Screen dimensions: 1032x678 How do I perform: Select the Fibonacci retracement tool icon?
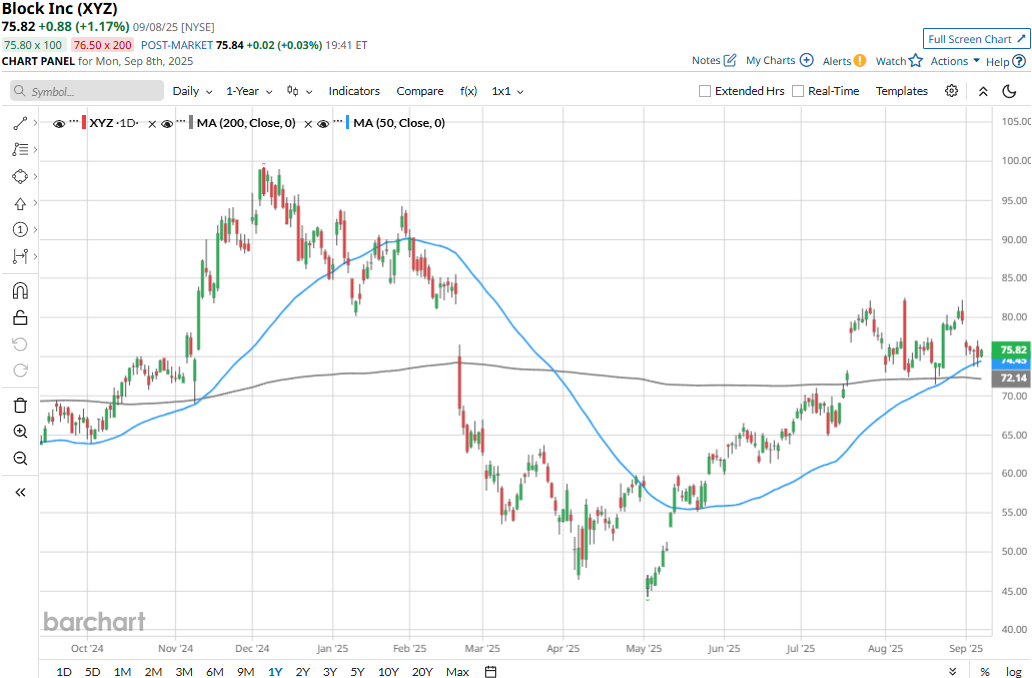[x=20, y=149]
